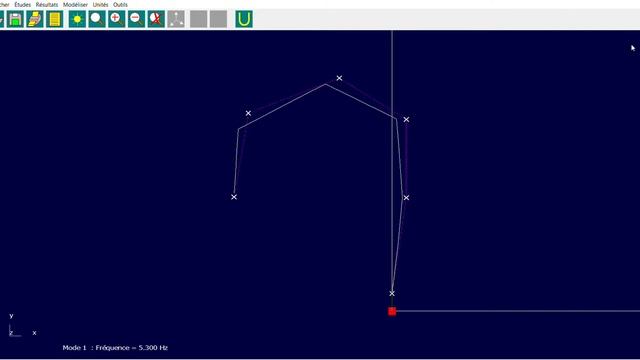Click the red support square node
Screen dimensions: 640x360
(392, 311)
